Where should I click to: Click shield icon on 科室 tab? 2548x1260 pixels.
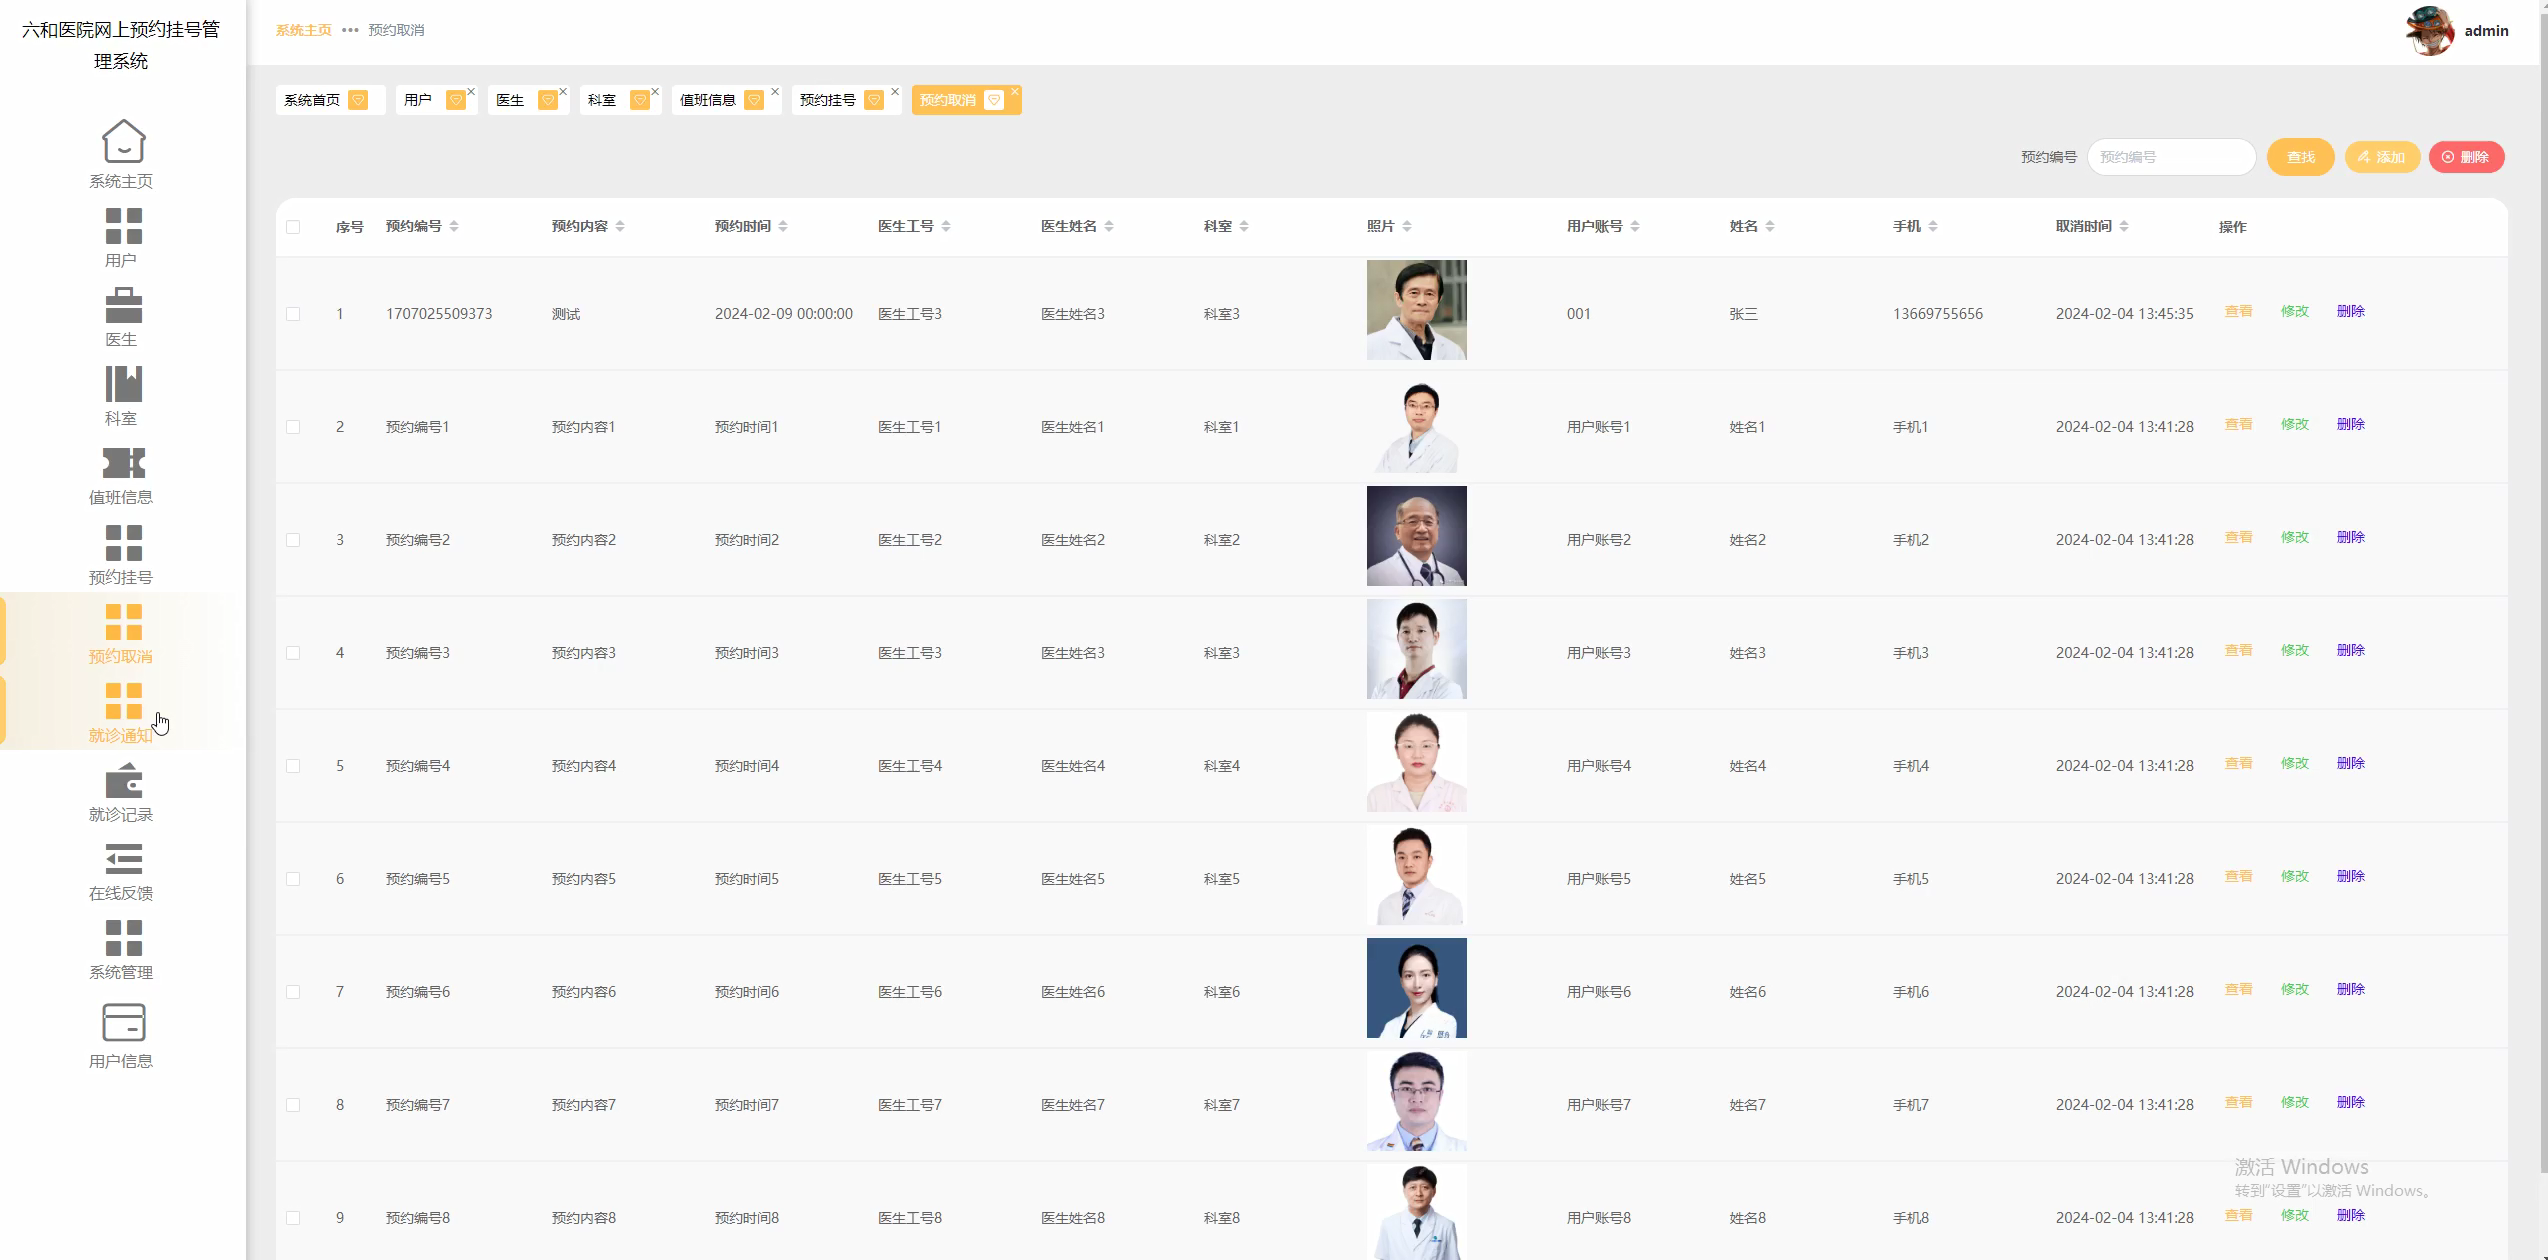pyautogui.click(x=639, y=100)
